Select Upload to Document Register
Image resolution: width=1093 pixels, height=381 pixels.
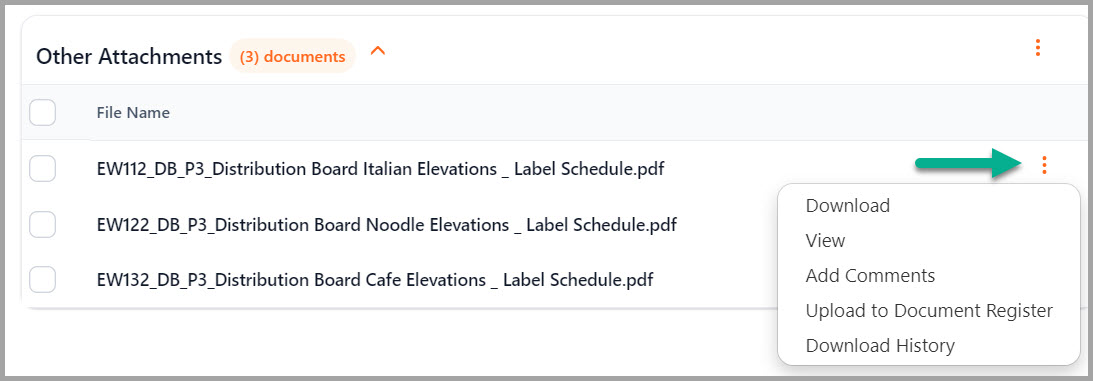point(929,310)
